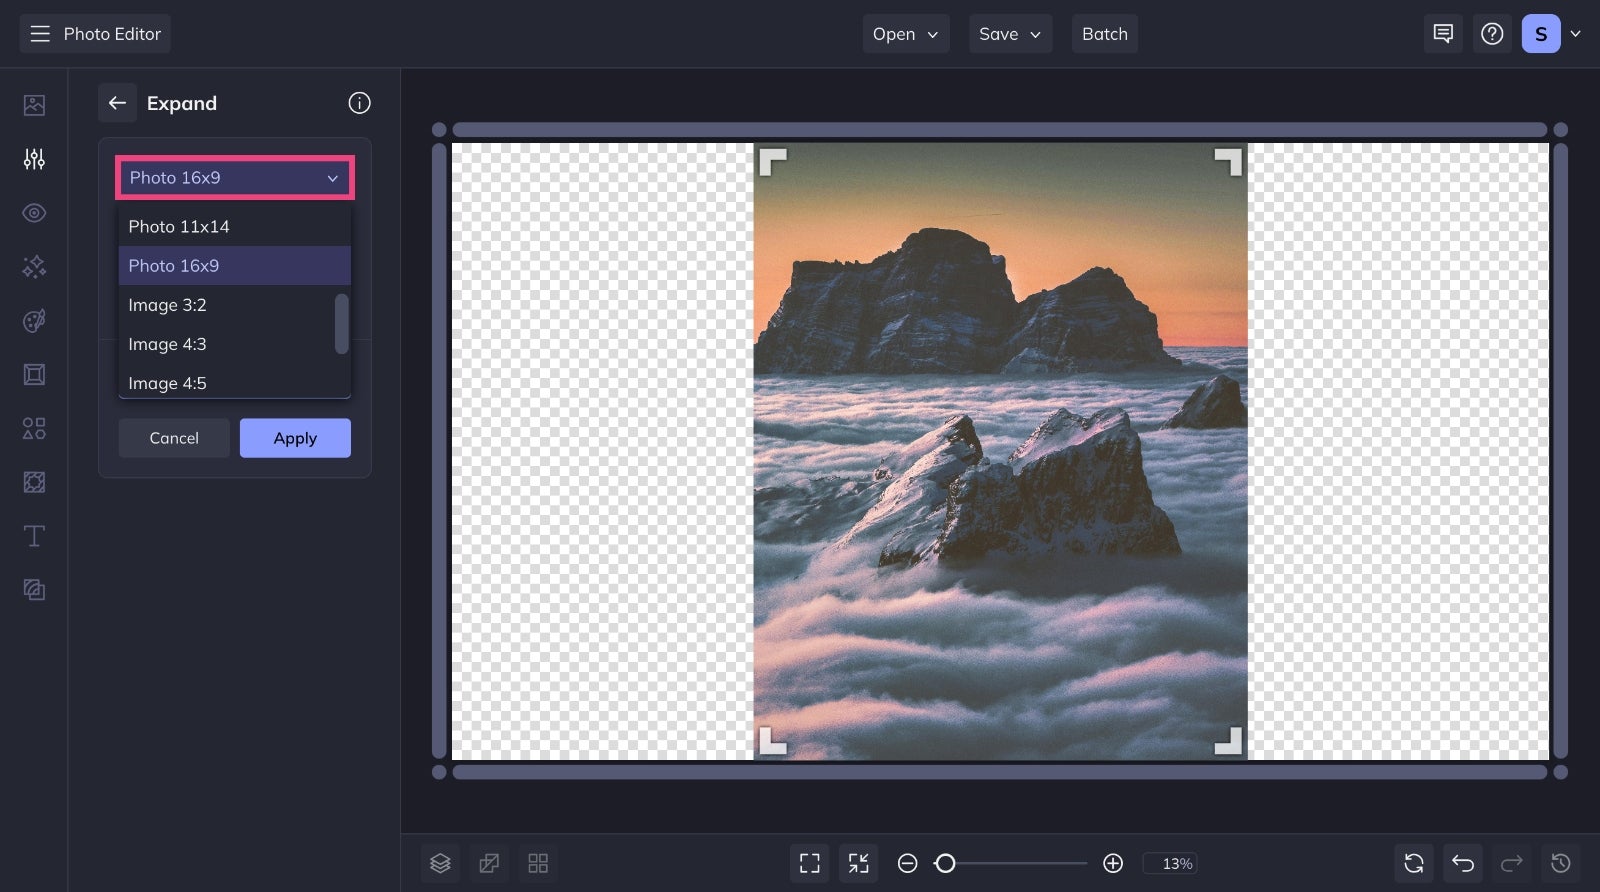This screenshot has height=892, width=1600.
Task: Click the bottom-left crop corner handle
Action: pyautogui.click(x=773, y=740)
